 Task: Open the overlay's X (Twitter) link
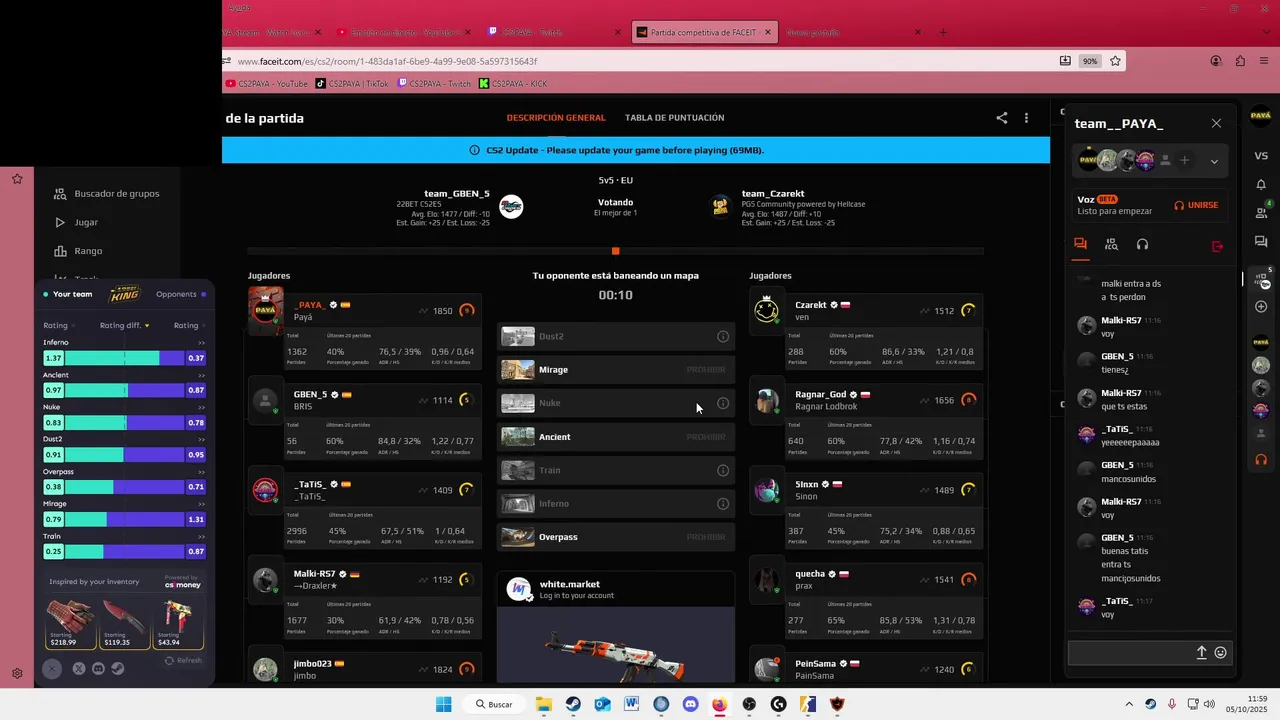pyautogui.click(x=79, y=669)
